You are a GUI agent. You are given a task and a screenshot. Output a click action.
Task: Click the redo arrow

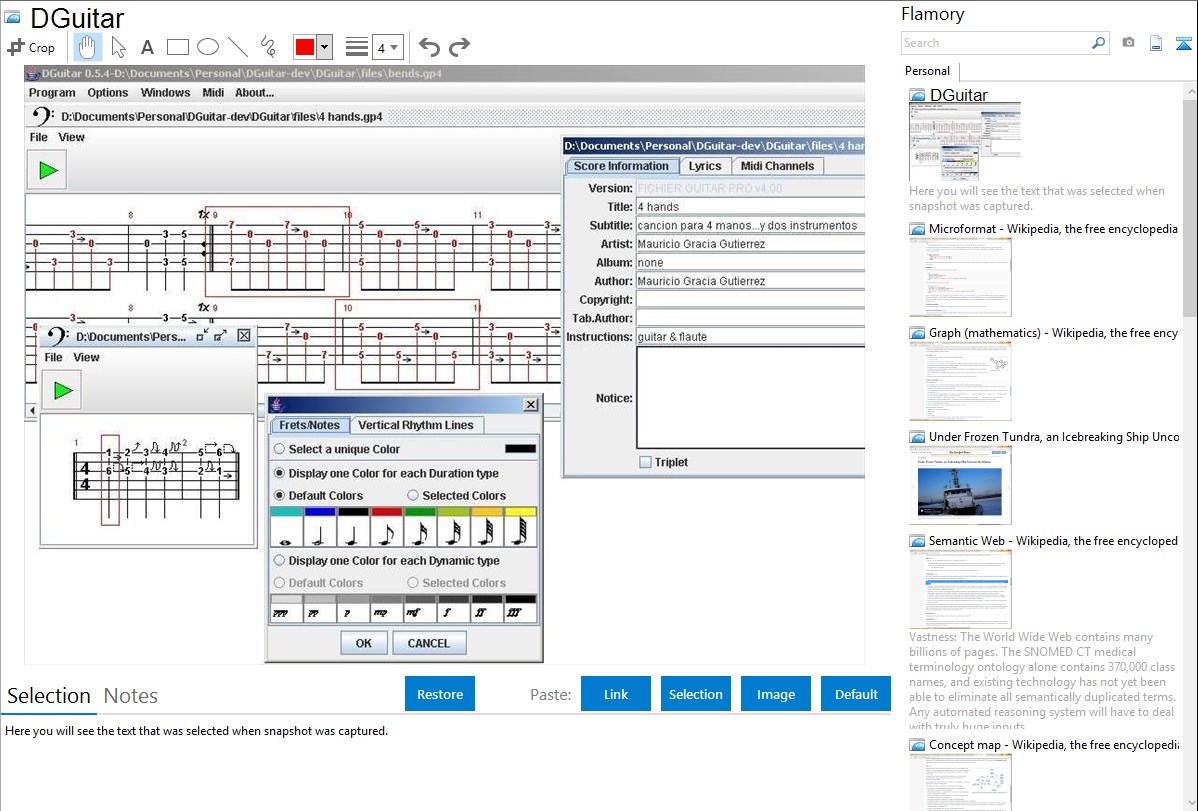(459, 47)
